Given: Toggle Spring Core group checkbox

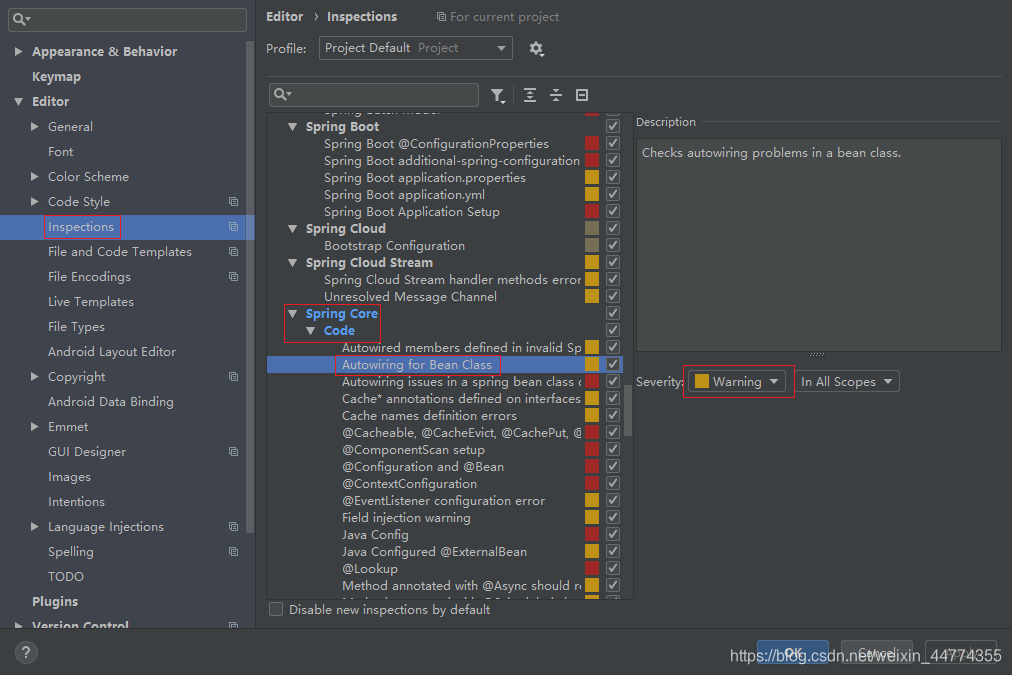Looking at the screenshot, I should 613,313.
